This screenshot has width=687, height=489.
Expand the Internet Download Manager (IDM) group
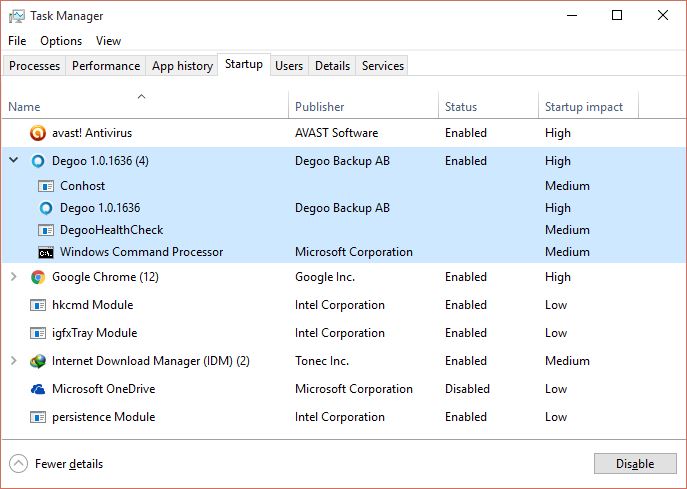(14, 361)
